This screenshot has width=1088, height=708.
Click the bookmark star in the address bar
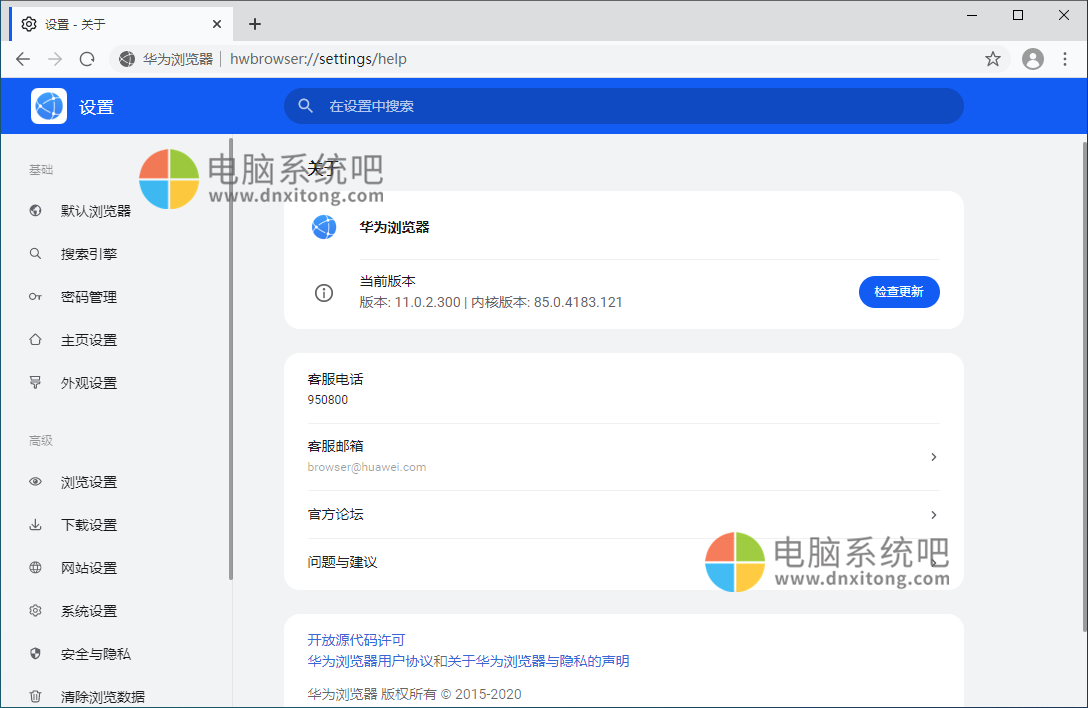pyautogui.click(x=992, y=59)
